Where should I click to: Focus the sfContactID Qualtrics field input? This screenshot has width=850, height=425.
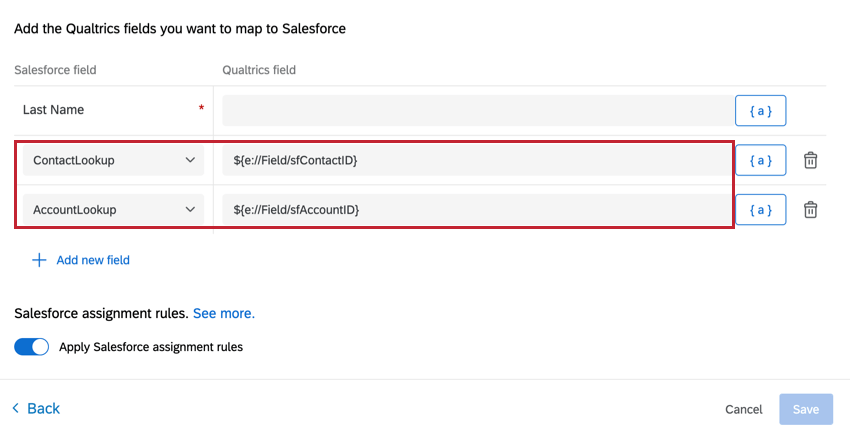(476, 160)
